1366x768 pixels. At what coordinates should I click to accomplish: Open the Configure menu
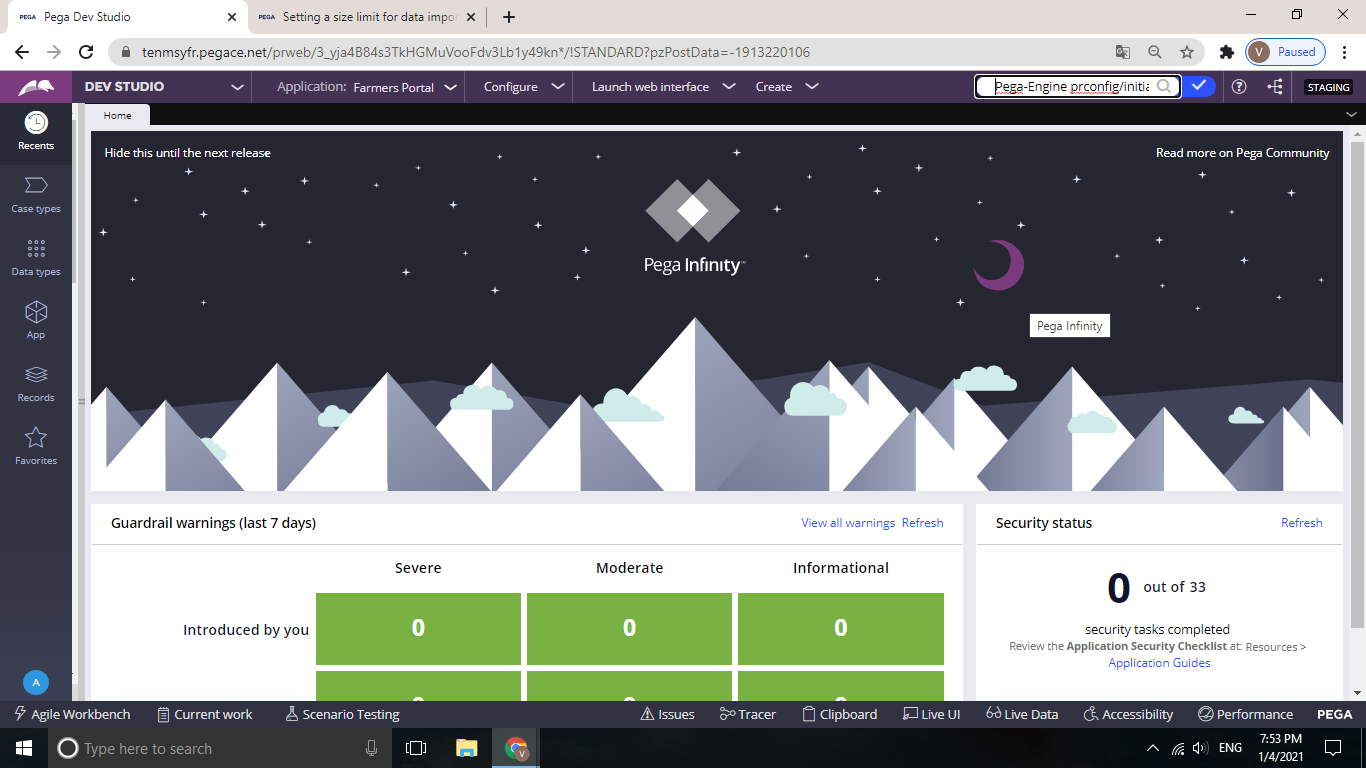click(x=525, y=87)
